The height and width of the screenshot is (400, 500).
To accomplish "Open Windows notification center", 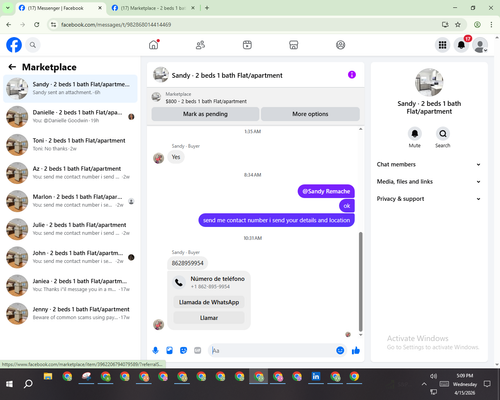I will (487, 384).
